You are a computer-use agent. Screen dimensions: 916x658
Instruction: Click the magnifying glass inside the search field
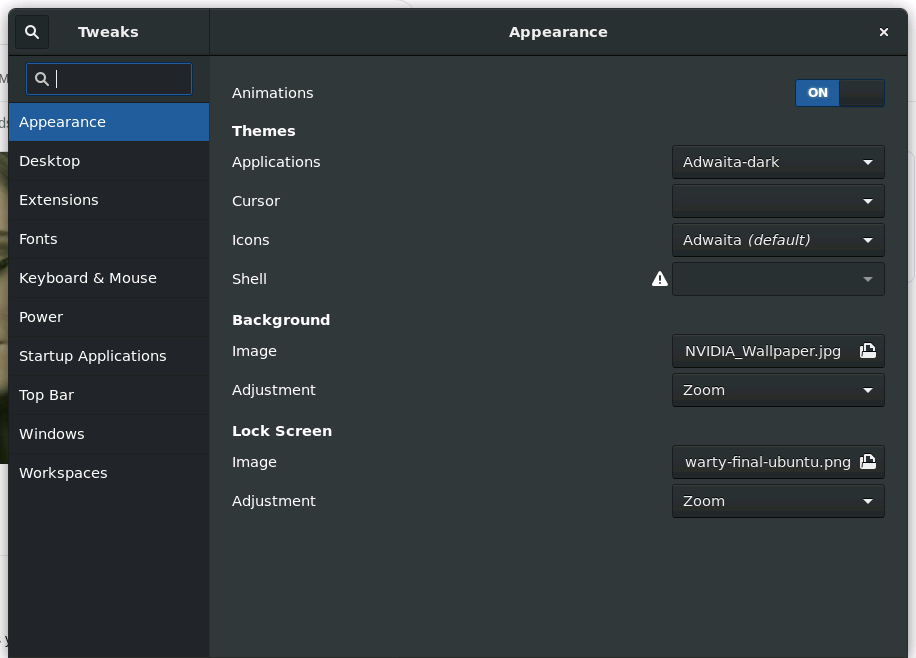tap(41, 78)
